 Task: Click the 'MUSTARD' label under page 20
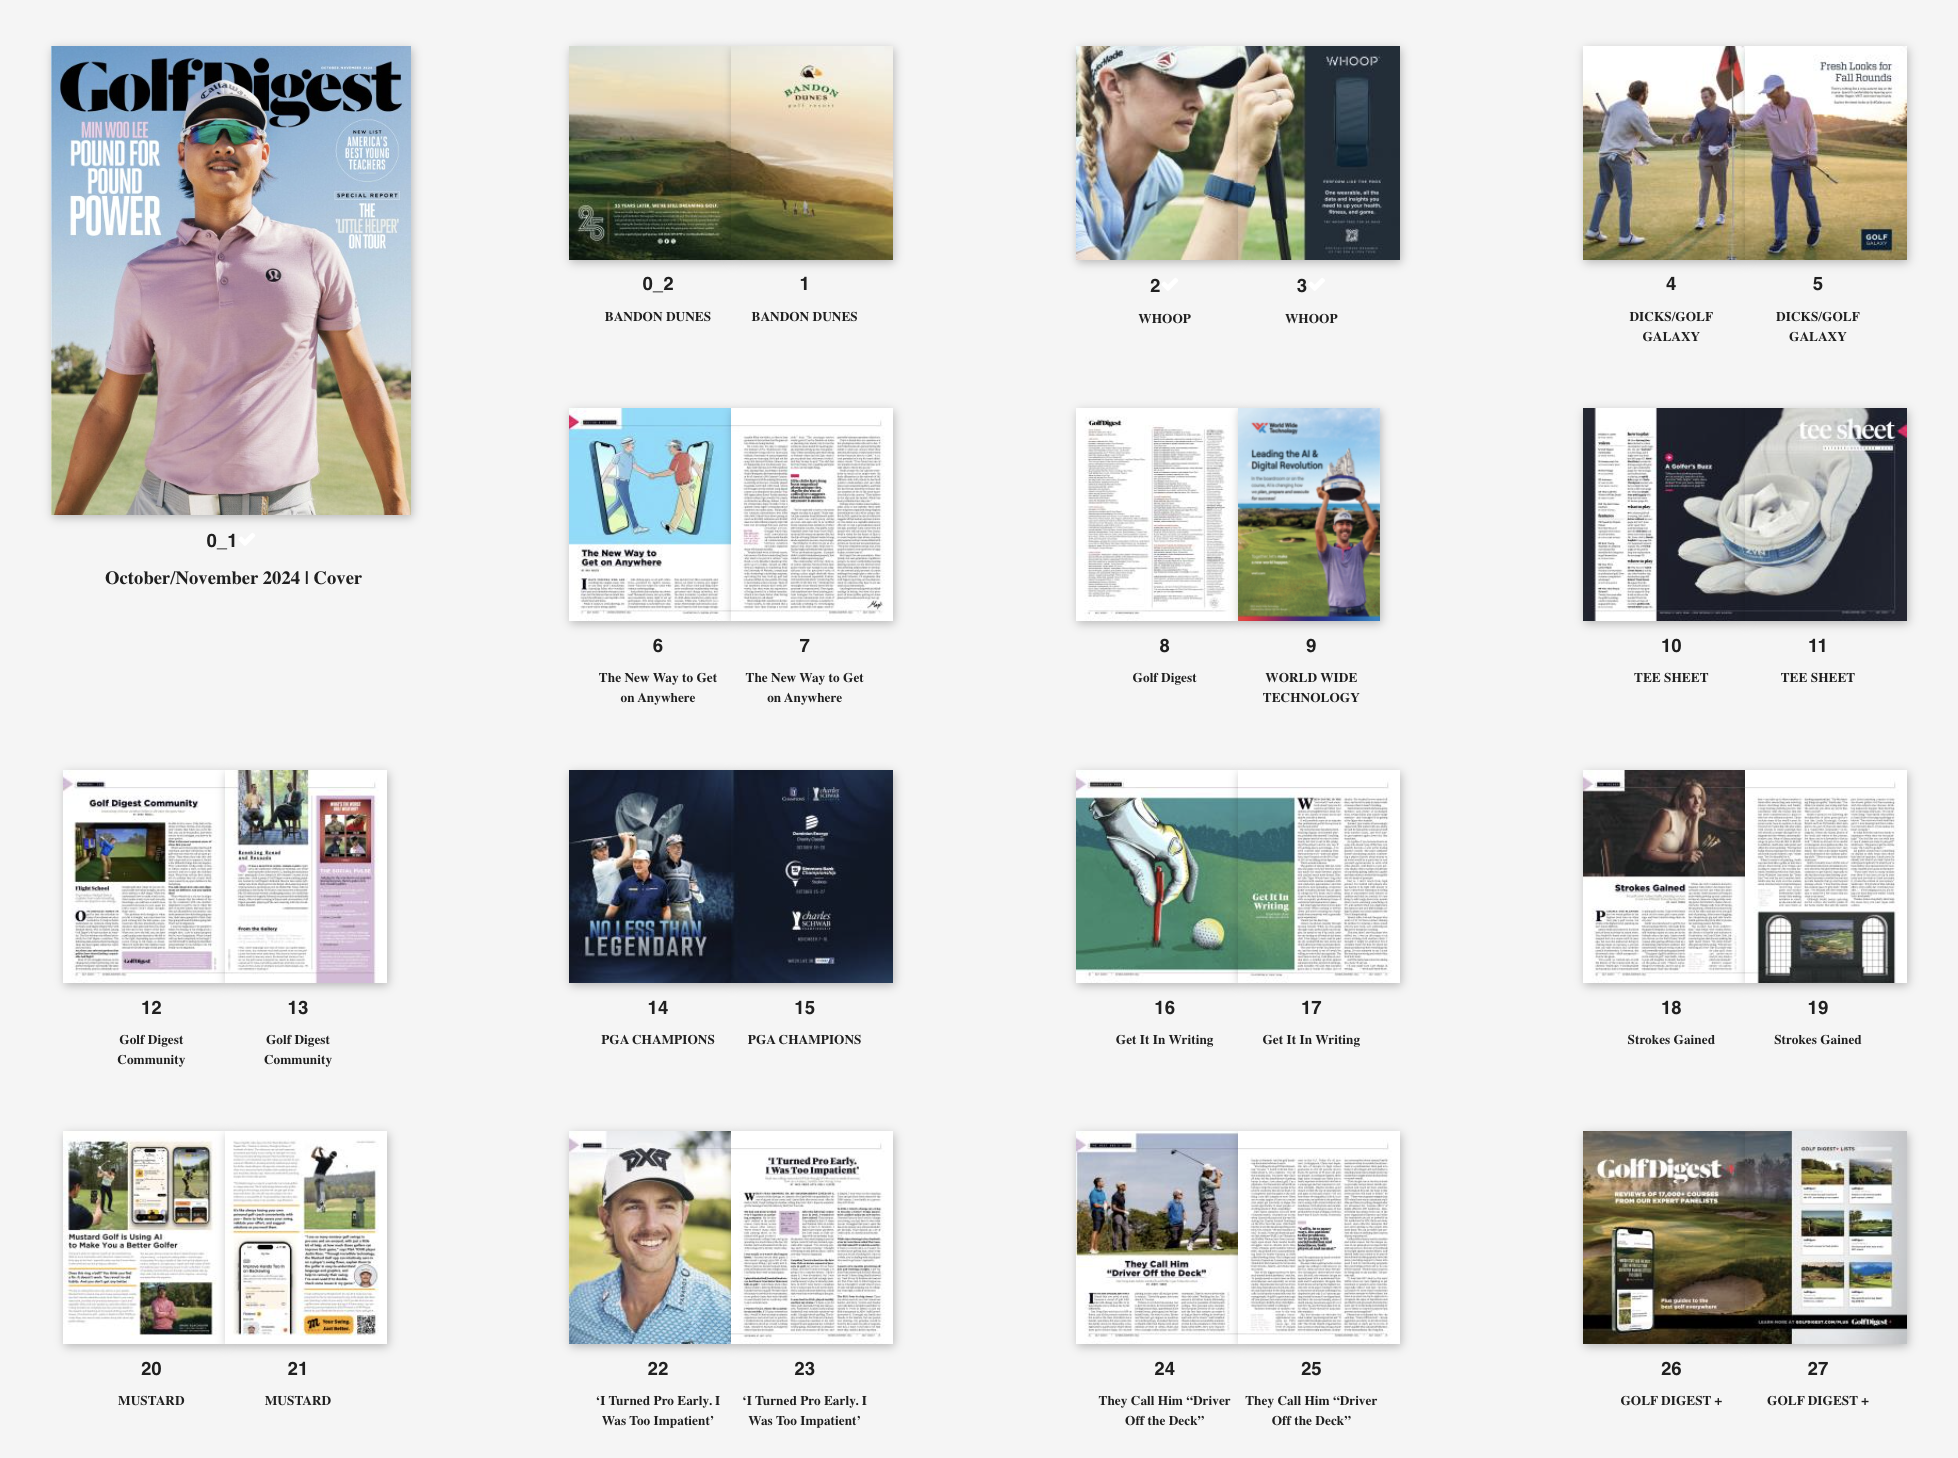click(151, 1400)
